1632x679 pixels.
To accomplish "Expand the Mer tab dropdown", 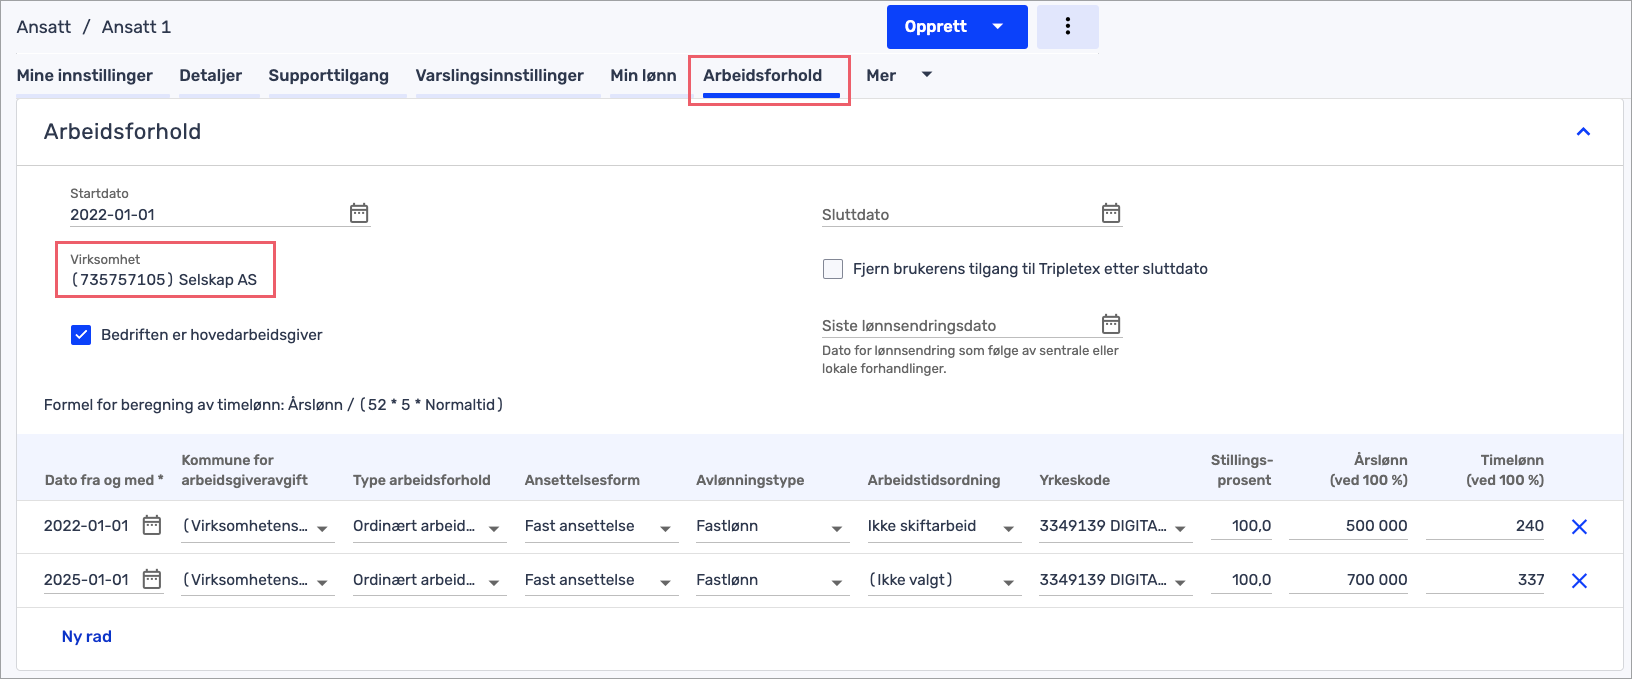I will coord(927,75).
